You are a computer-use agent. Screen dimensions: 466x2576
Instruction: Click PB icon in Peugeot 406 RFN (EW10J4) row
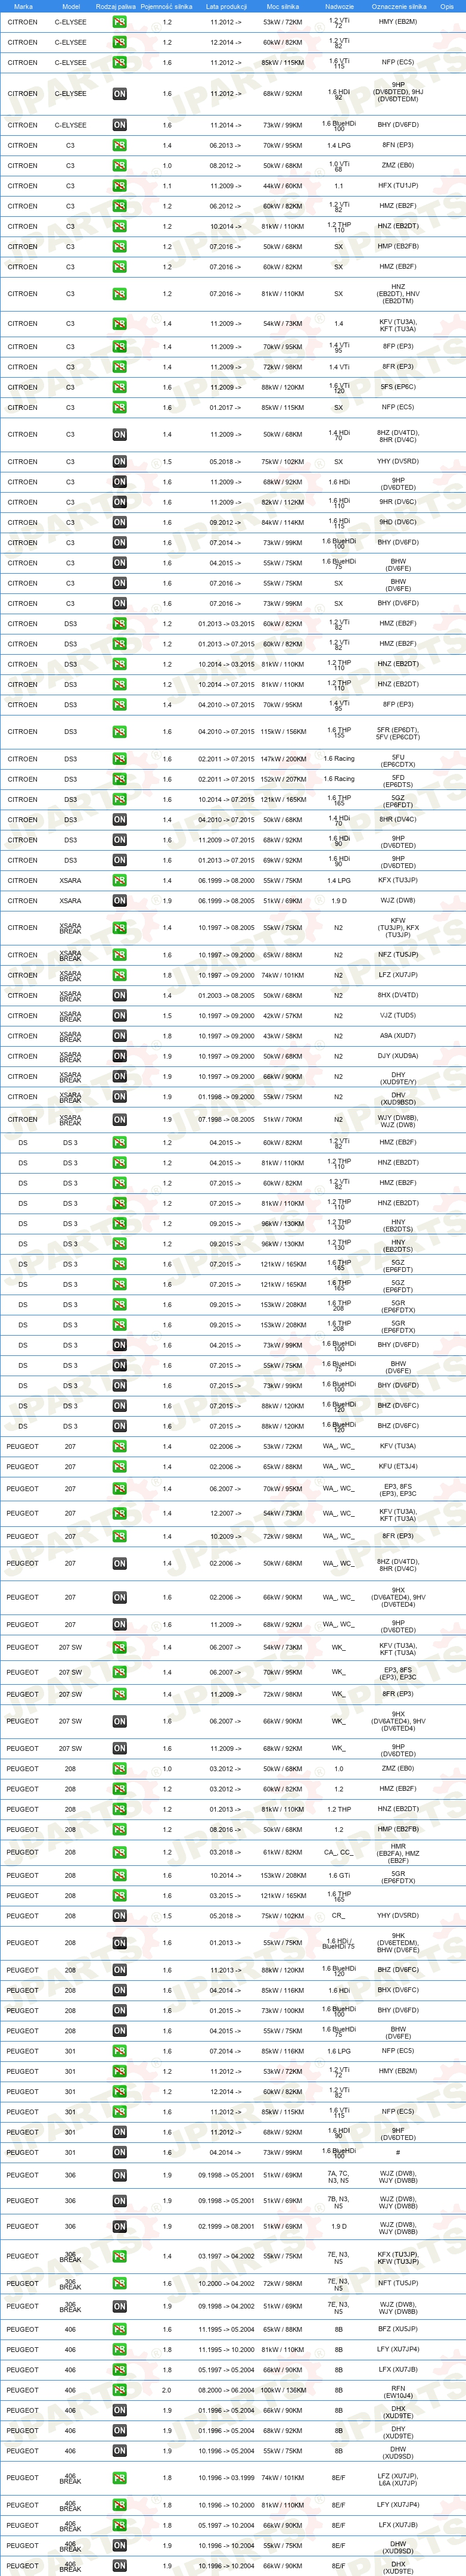coord(119,2390)
